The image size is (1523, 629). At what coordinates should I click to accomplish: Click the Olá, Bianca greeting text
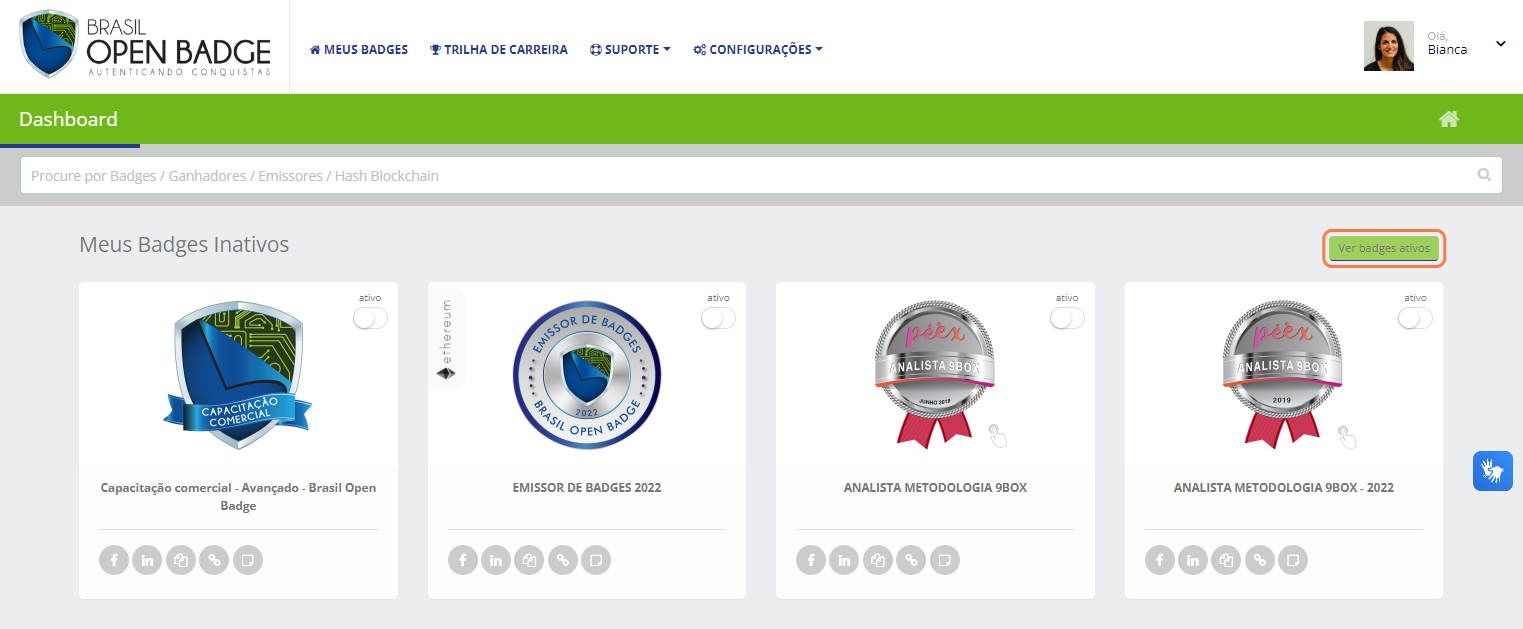pos(1447,43)
